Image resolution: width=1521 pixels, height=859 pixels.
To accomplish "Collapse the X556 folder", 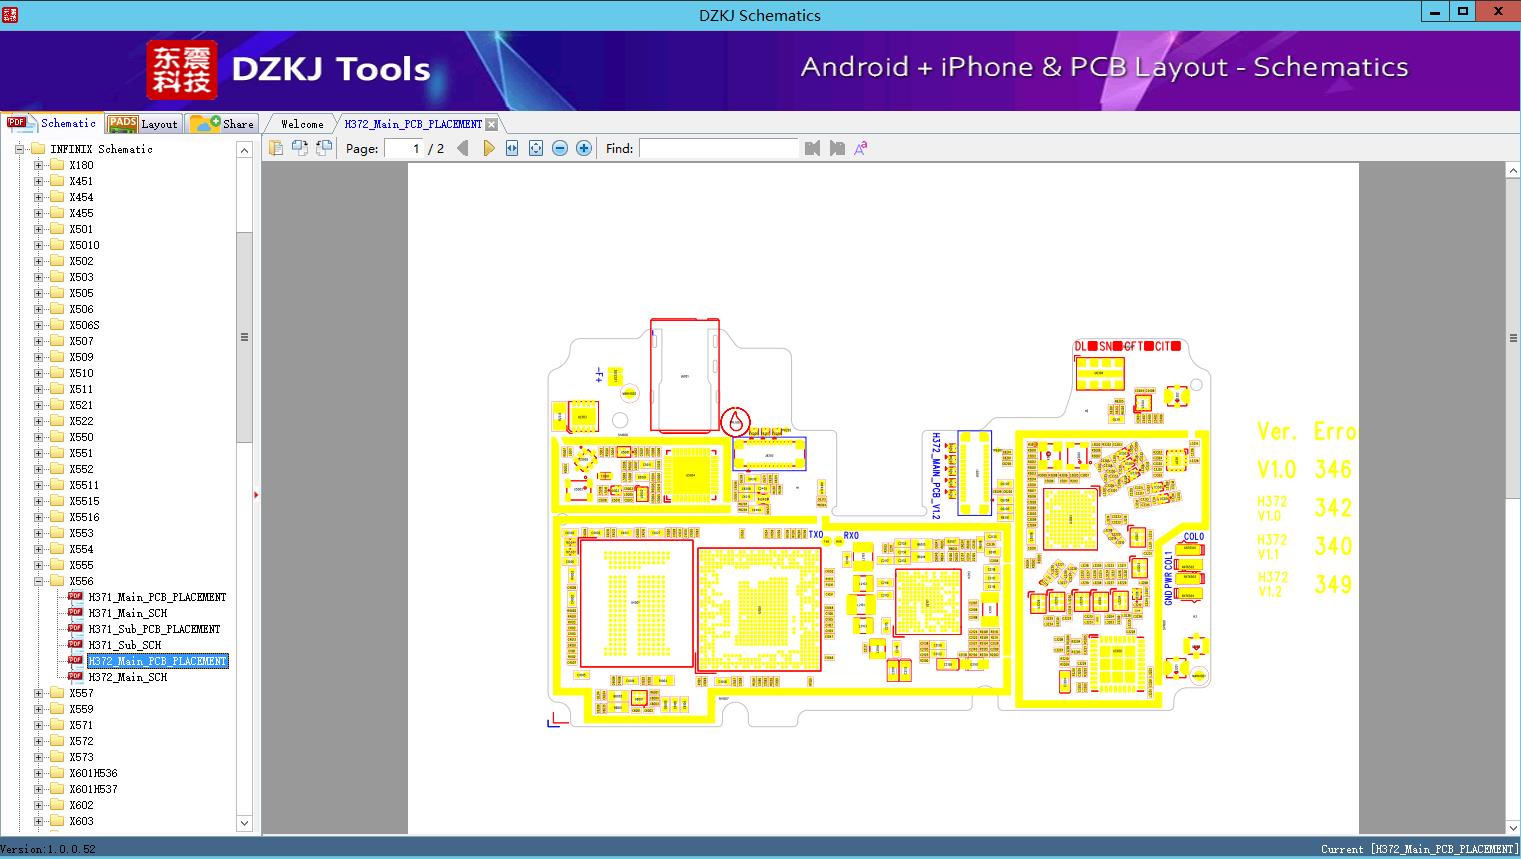I will coord(38,581).
